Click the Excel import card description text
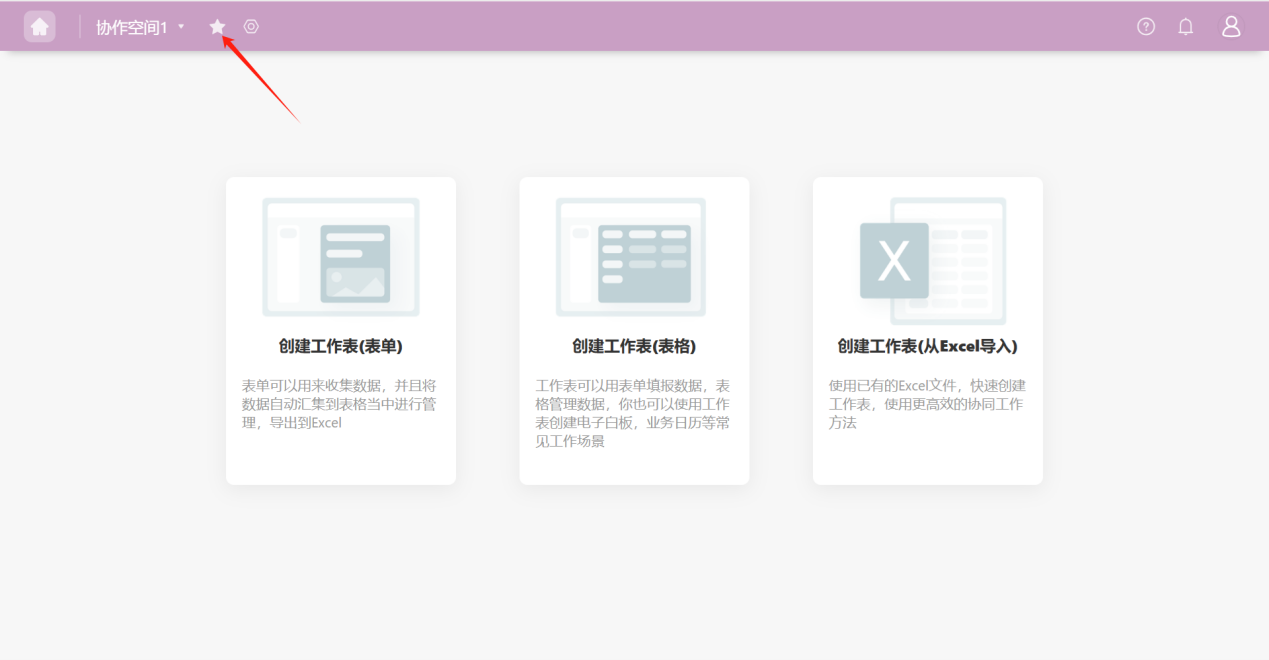 pos(927,404)
